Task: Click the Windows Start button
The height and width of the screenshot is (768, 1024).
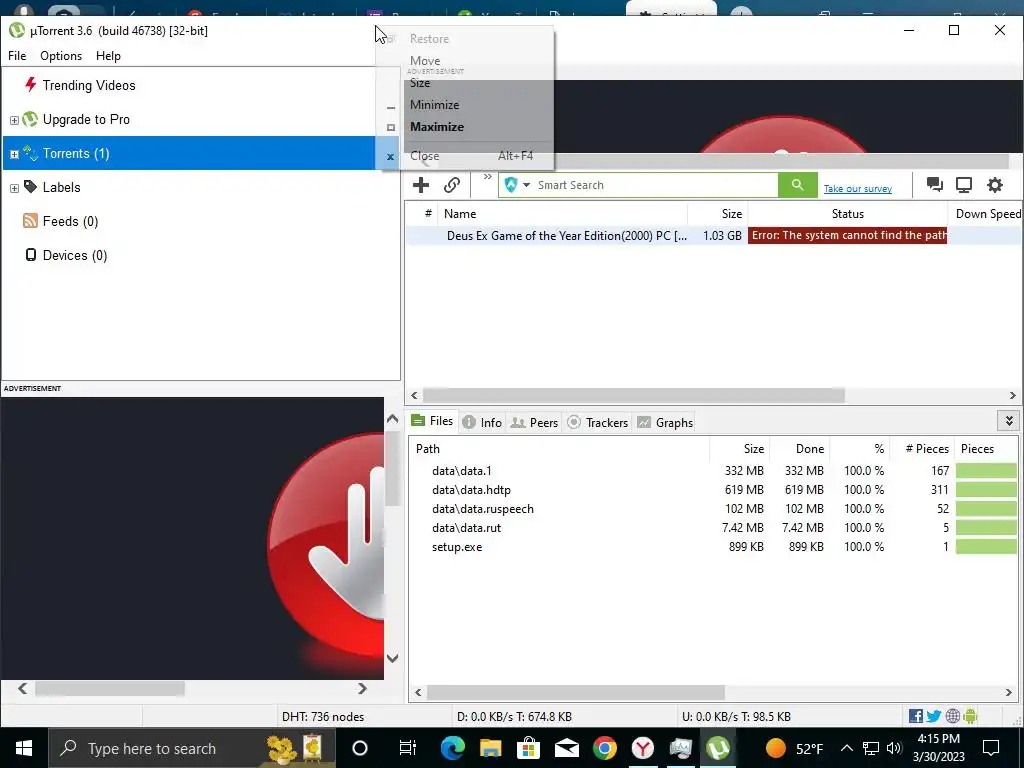Action: 24,748
